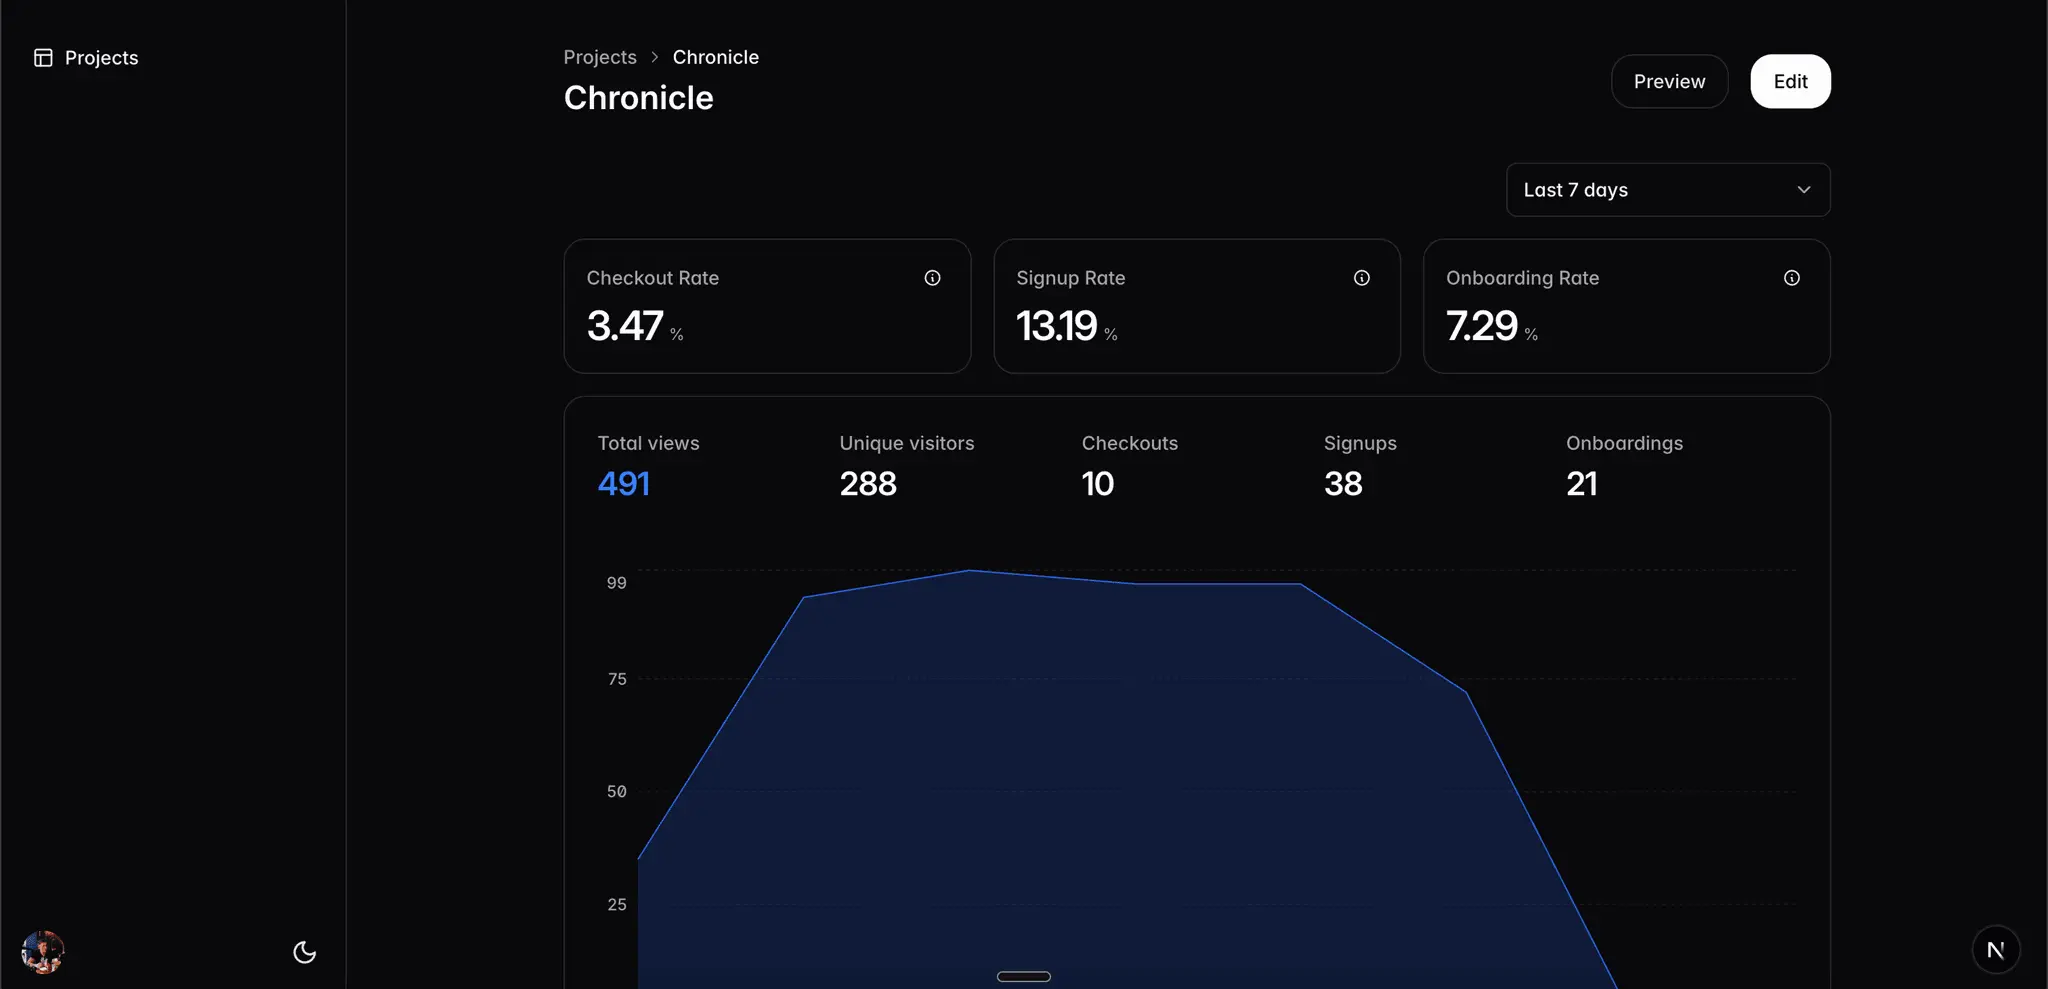The height and width of the screenshot is (989, 2048).
Task: Open the Next.js dev tools badge
Action: click(x=1996, y=950)
